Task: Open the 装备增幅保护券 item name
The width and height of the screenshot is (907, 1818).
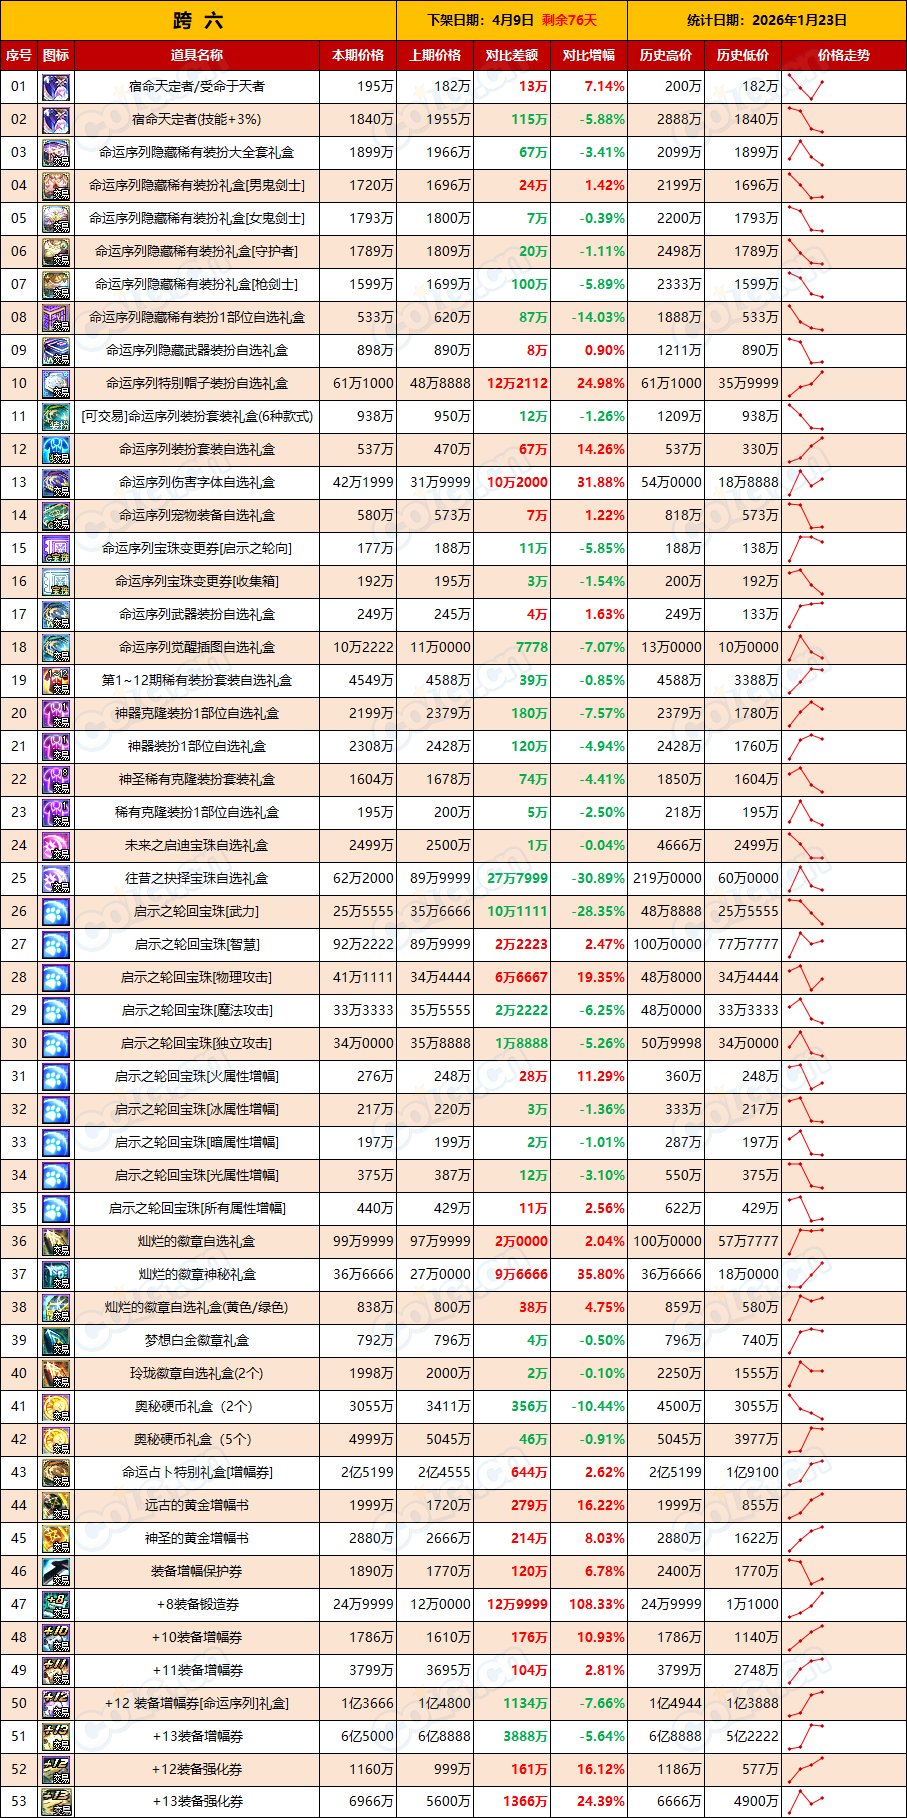Action: [197, 1572]
